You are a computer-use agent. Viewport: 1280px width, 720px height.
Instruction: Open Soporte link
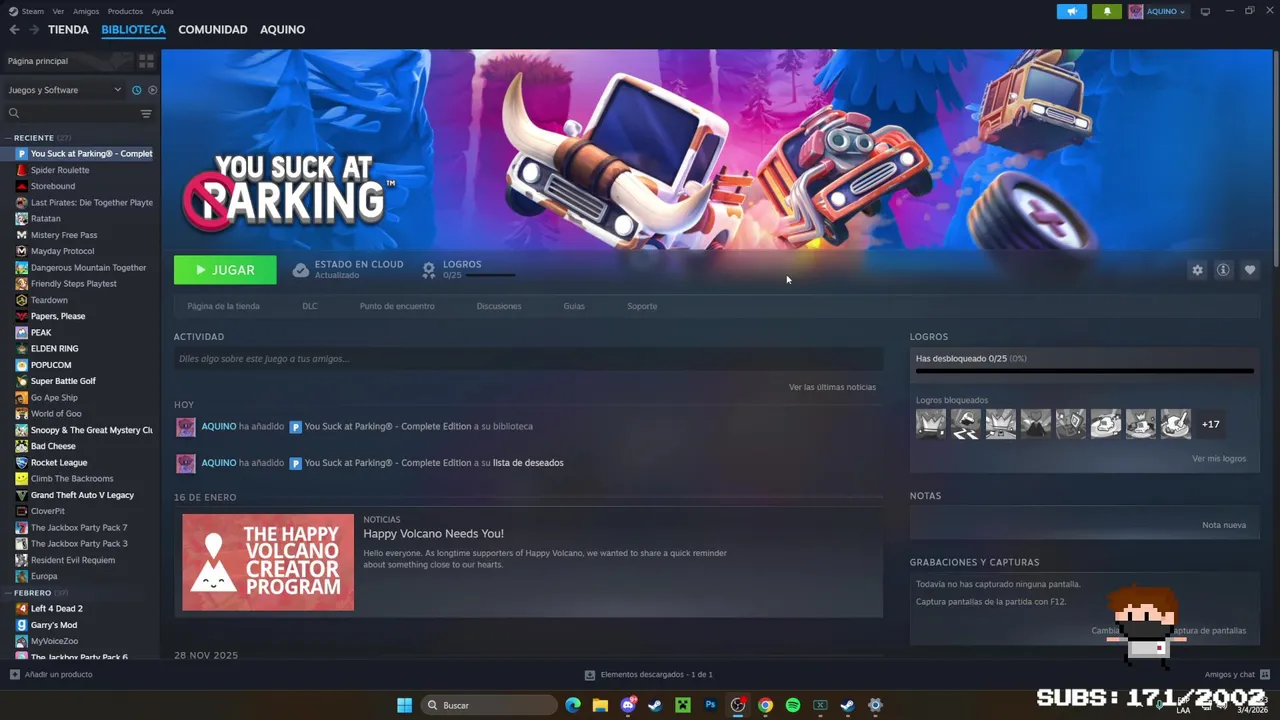[642, 306]
